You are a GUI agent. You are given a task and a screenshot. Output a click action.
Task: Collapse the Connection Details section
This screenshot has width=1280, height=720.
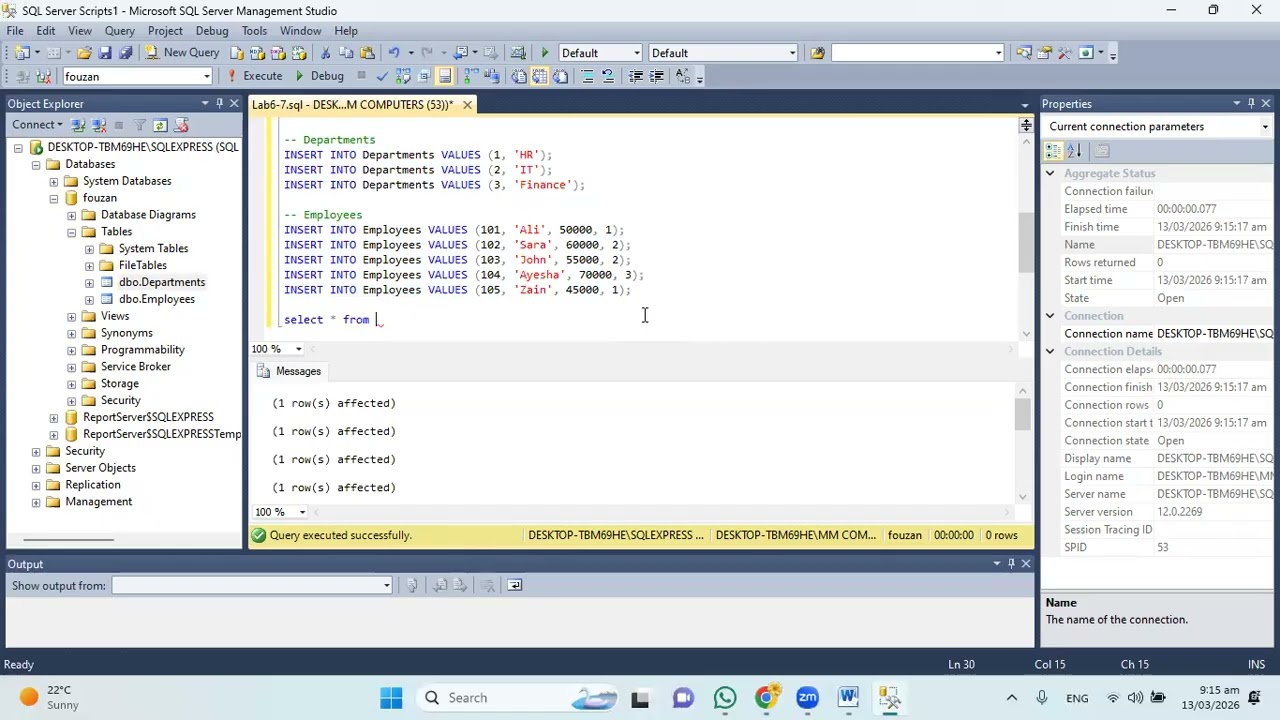point(1050,352)
